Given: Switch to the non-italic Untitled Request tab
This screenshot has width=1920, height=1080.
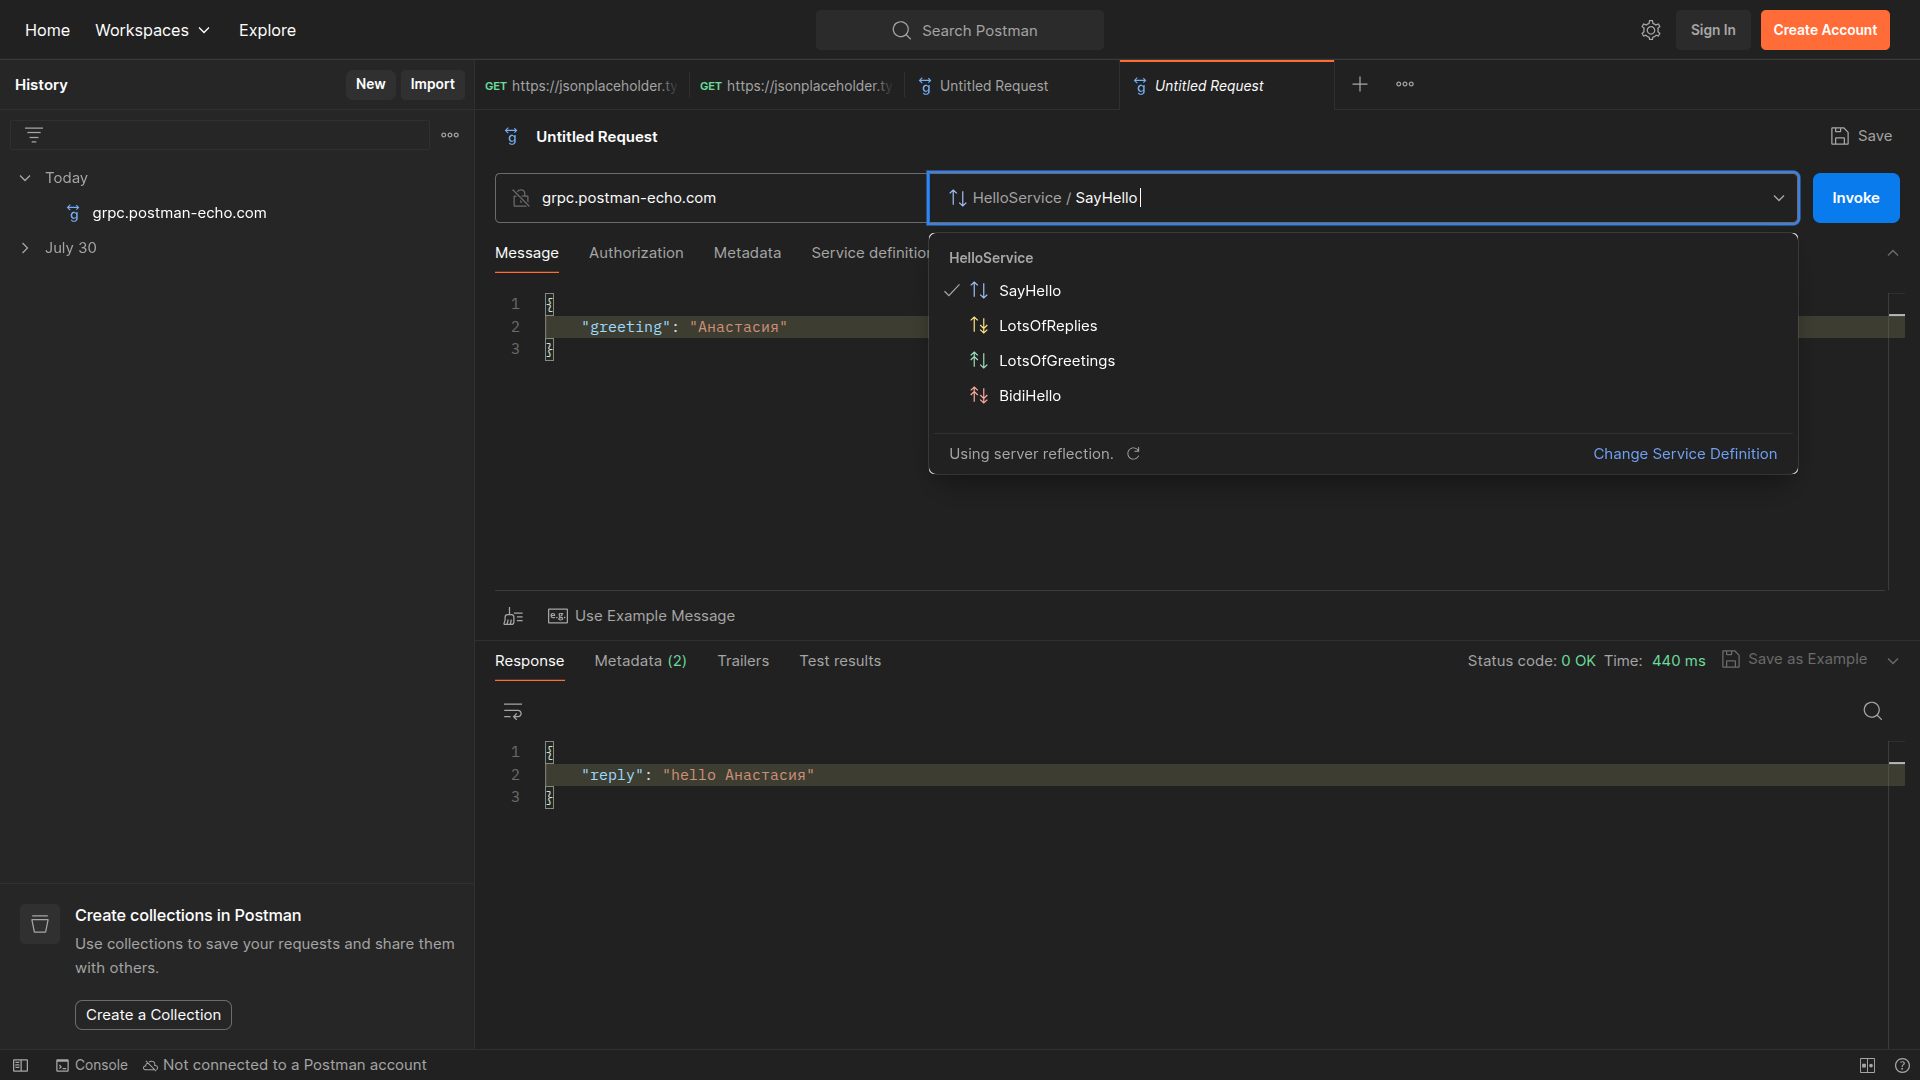Looking at the screenshot, I should (x=1012, y=86).
